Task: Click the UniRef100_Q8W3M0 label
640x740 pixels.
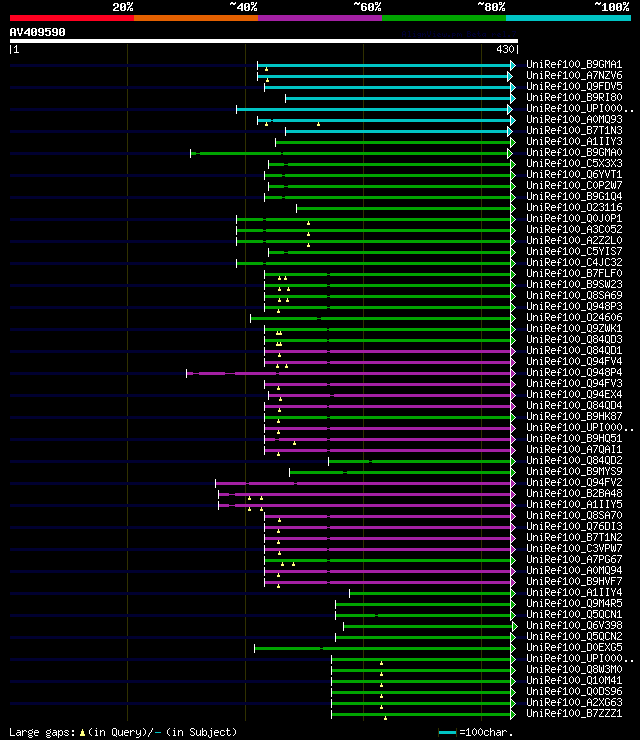Action: click(x=574, y=670)
